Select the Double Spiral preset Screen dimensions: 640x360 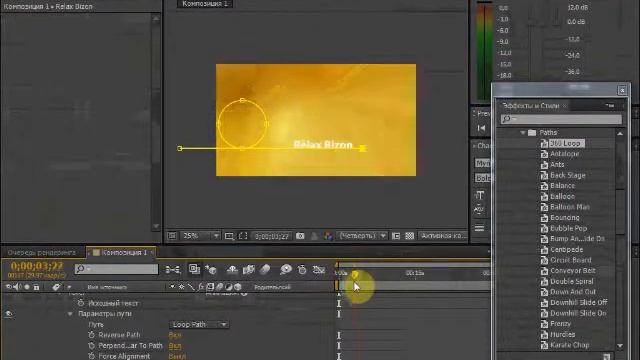[571, 281]
